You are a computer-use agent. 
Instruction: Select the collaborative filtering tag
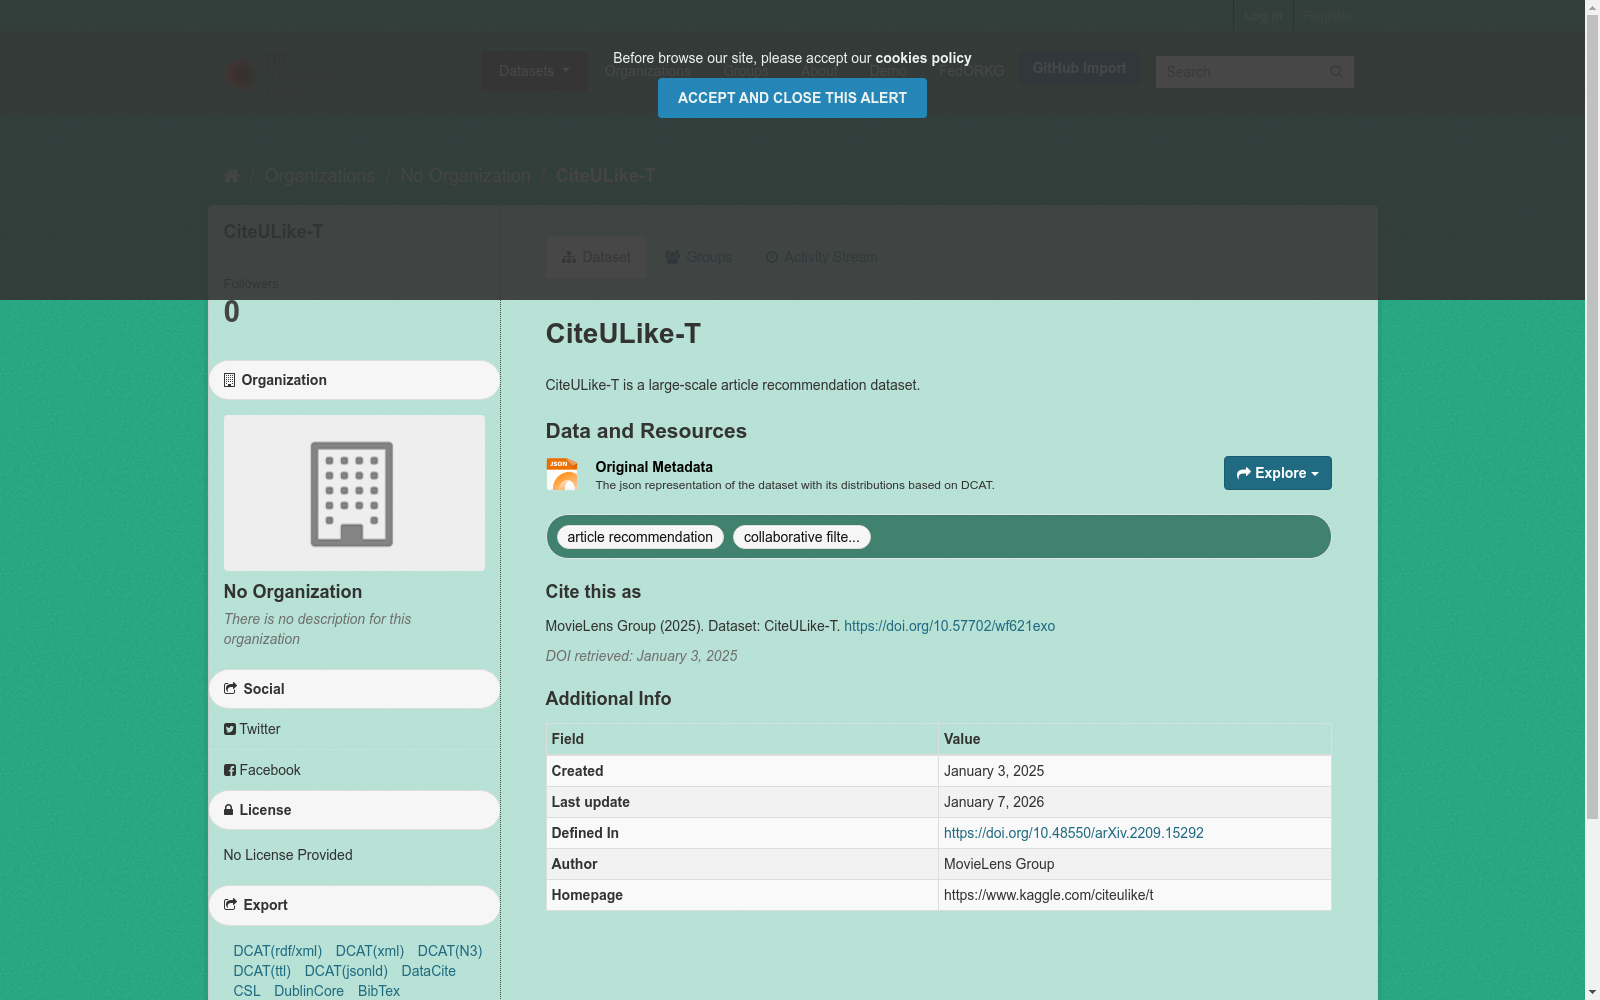pyautogui.click(x=802, y=537)
